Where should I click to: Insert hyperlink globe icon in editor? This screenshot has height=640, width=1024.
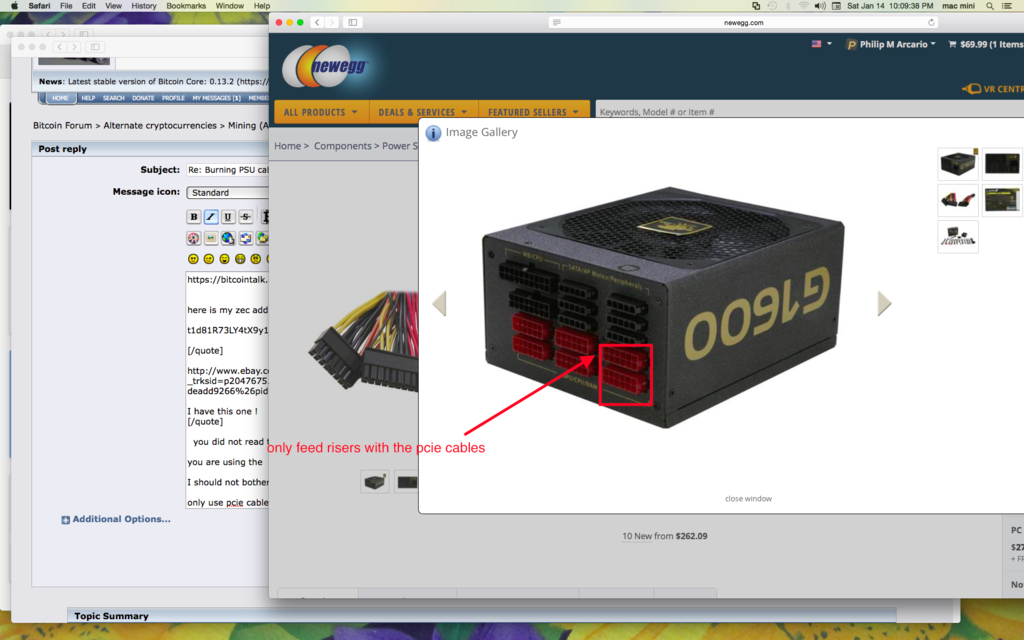point(228,238)
